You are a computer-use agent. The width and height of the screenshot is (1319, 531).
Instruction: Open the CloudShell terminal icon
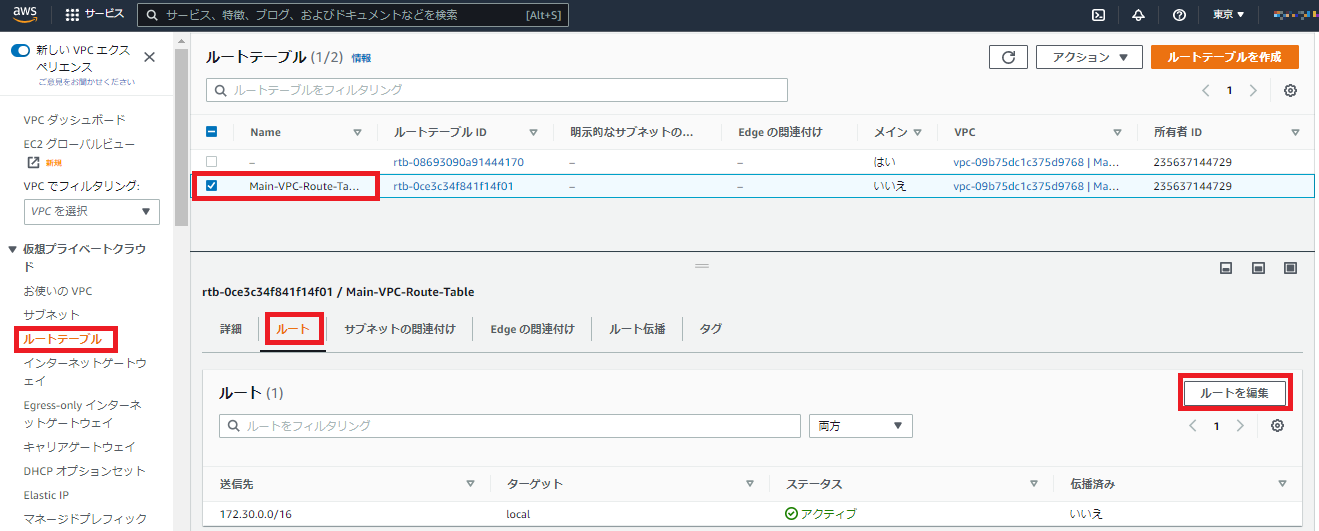[x=1098, y=15]
